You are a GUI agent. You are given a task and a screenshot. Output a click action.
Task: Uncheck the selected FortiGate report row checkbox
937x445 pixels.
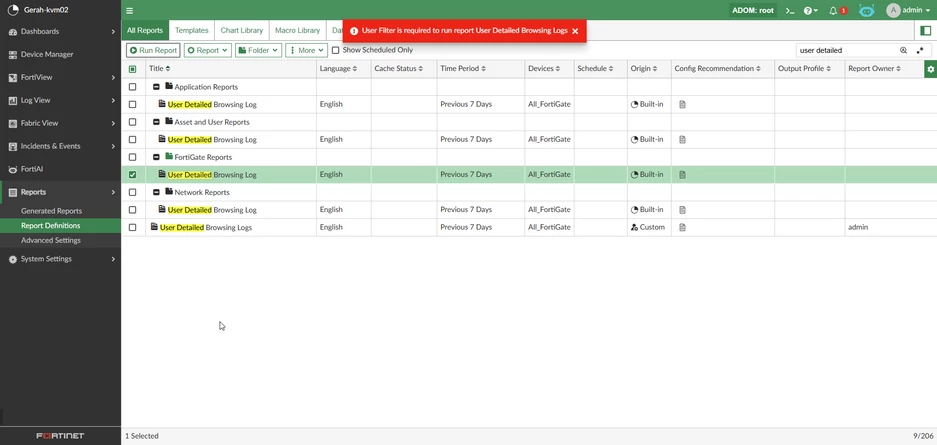(133, 175)
